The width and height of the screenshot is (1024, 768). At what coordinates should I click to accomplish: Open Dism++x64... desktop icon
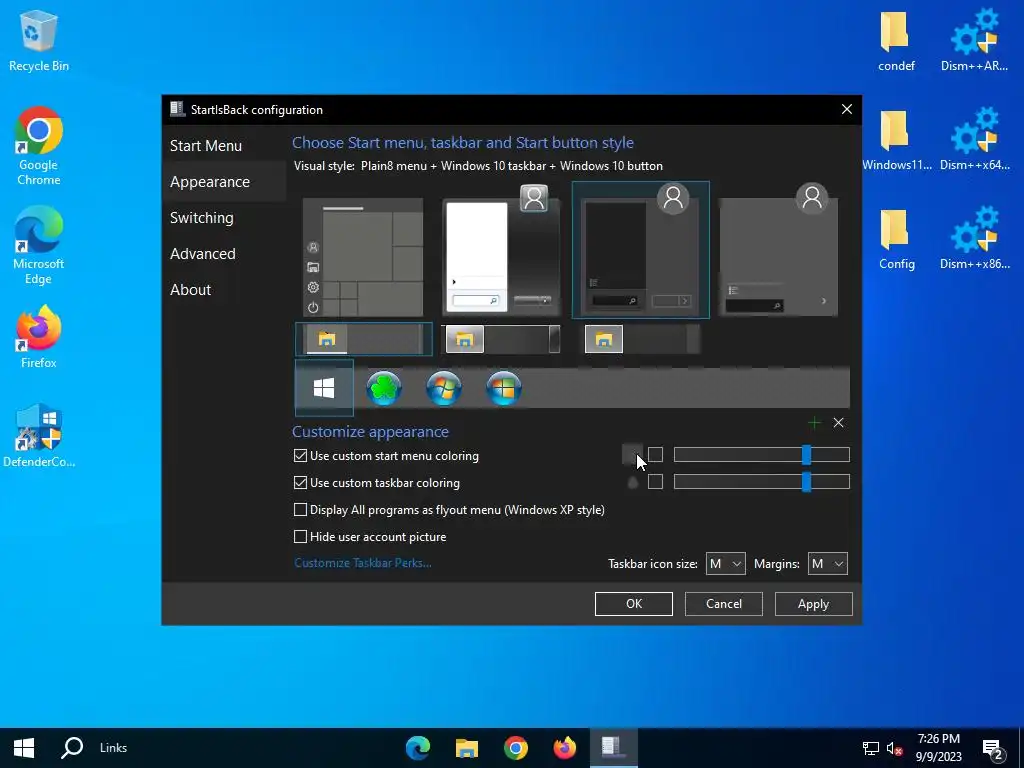pyautogui.click(x=974, y=140)
